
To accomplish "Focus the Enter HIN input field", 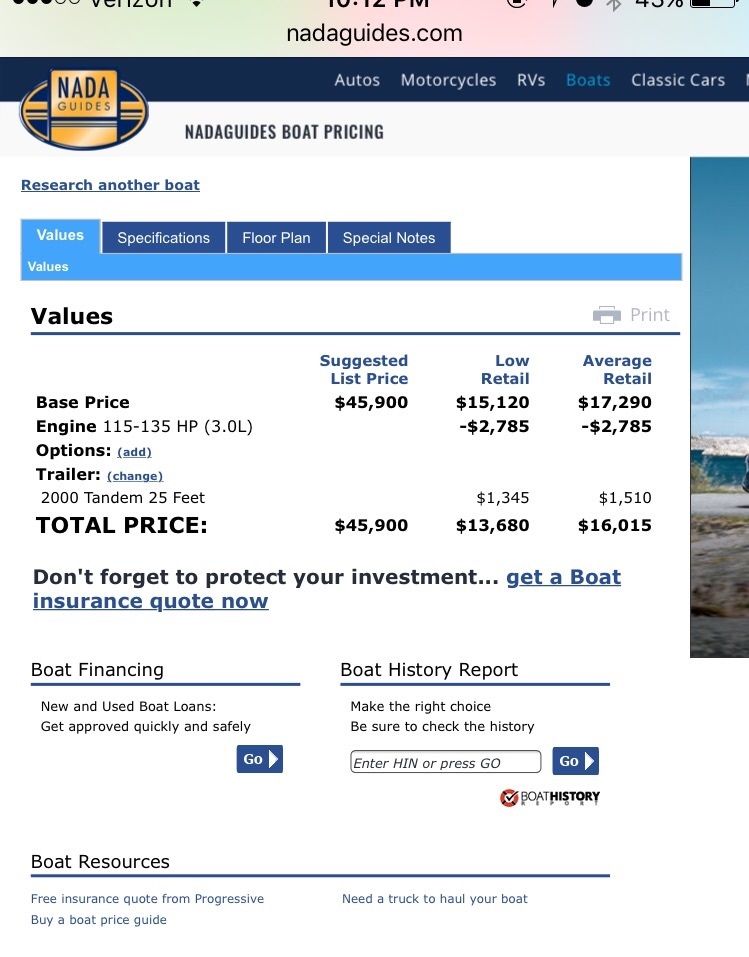I will (446, 762).
